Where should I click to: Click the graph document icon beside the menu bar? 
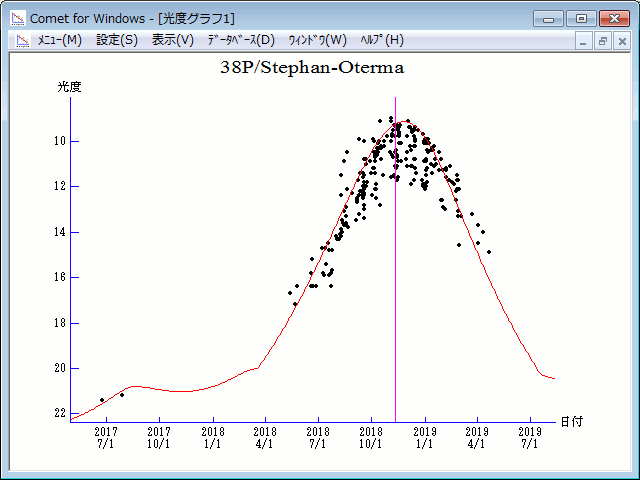[21, 40]
